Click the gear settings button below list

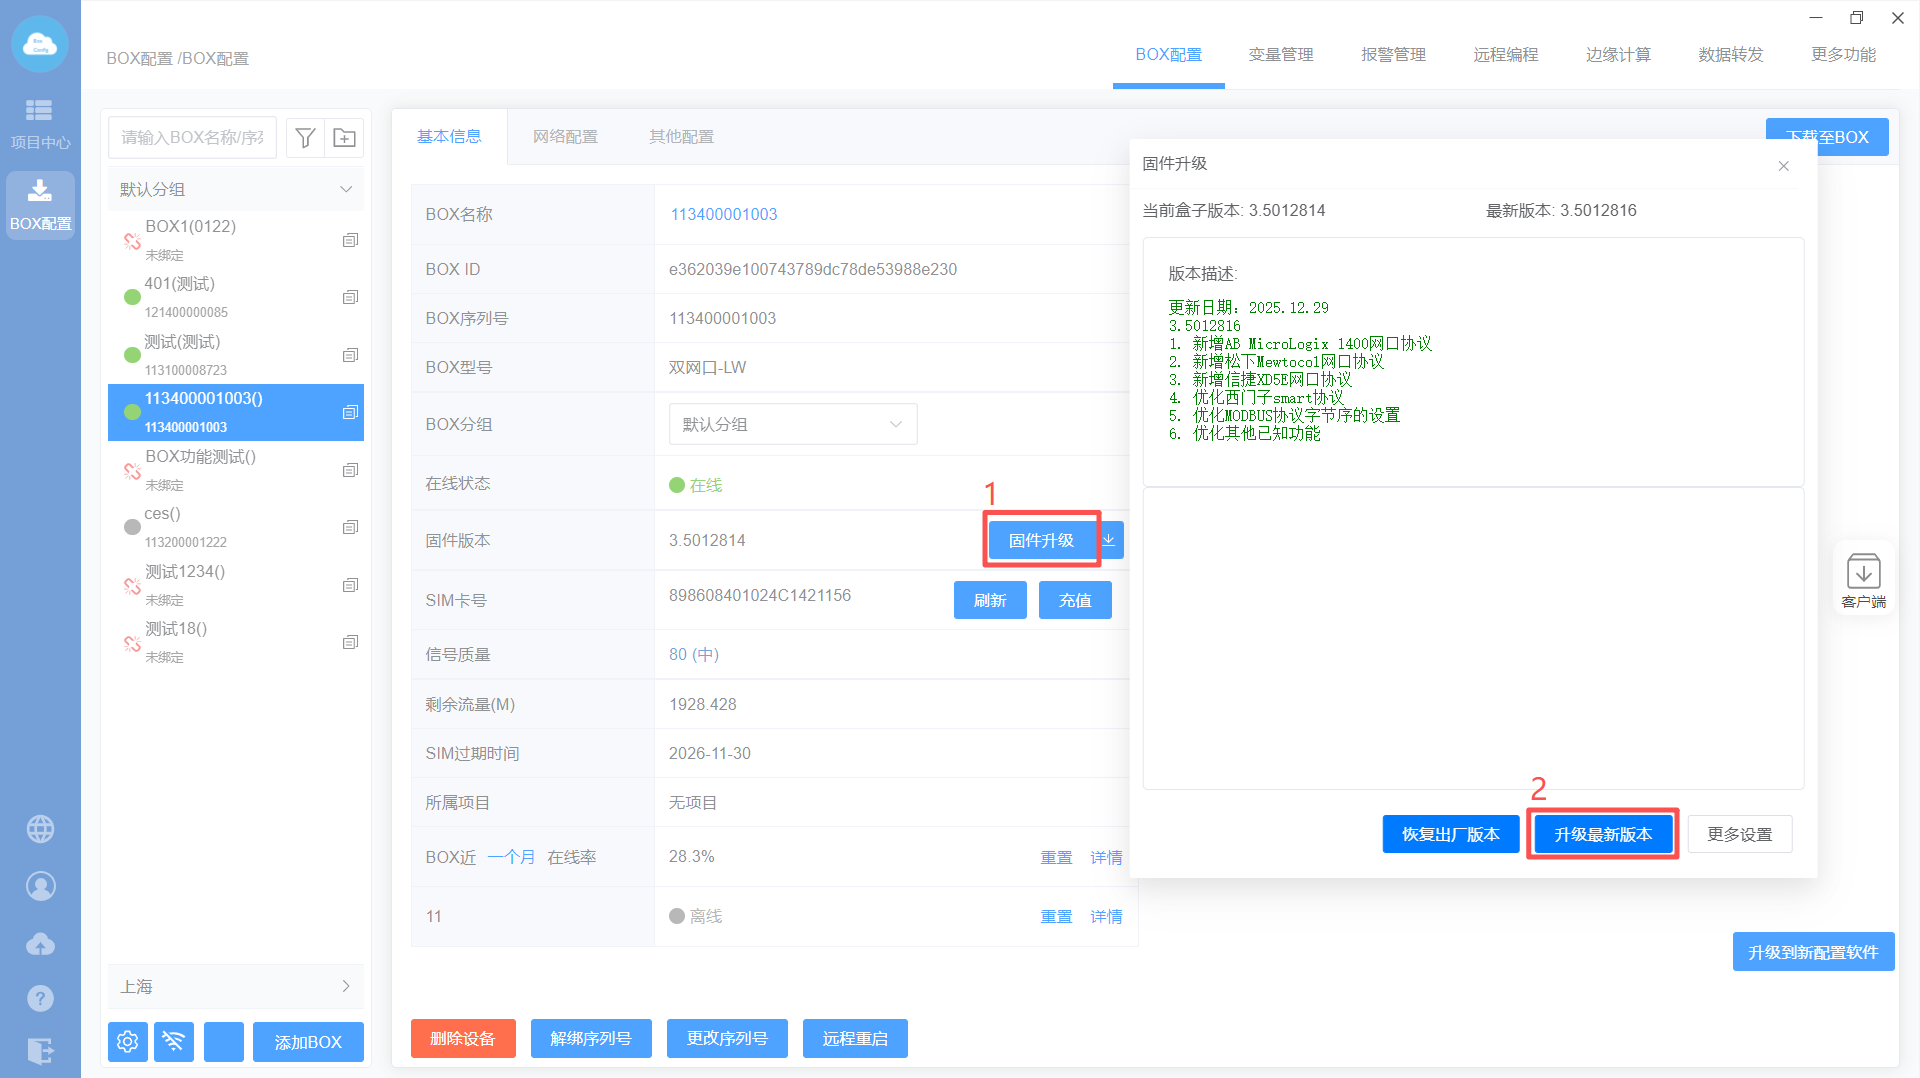(128, 1042)
